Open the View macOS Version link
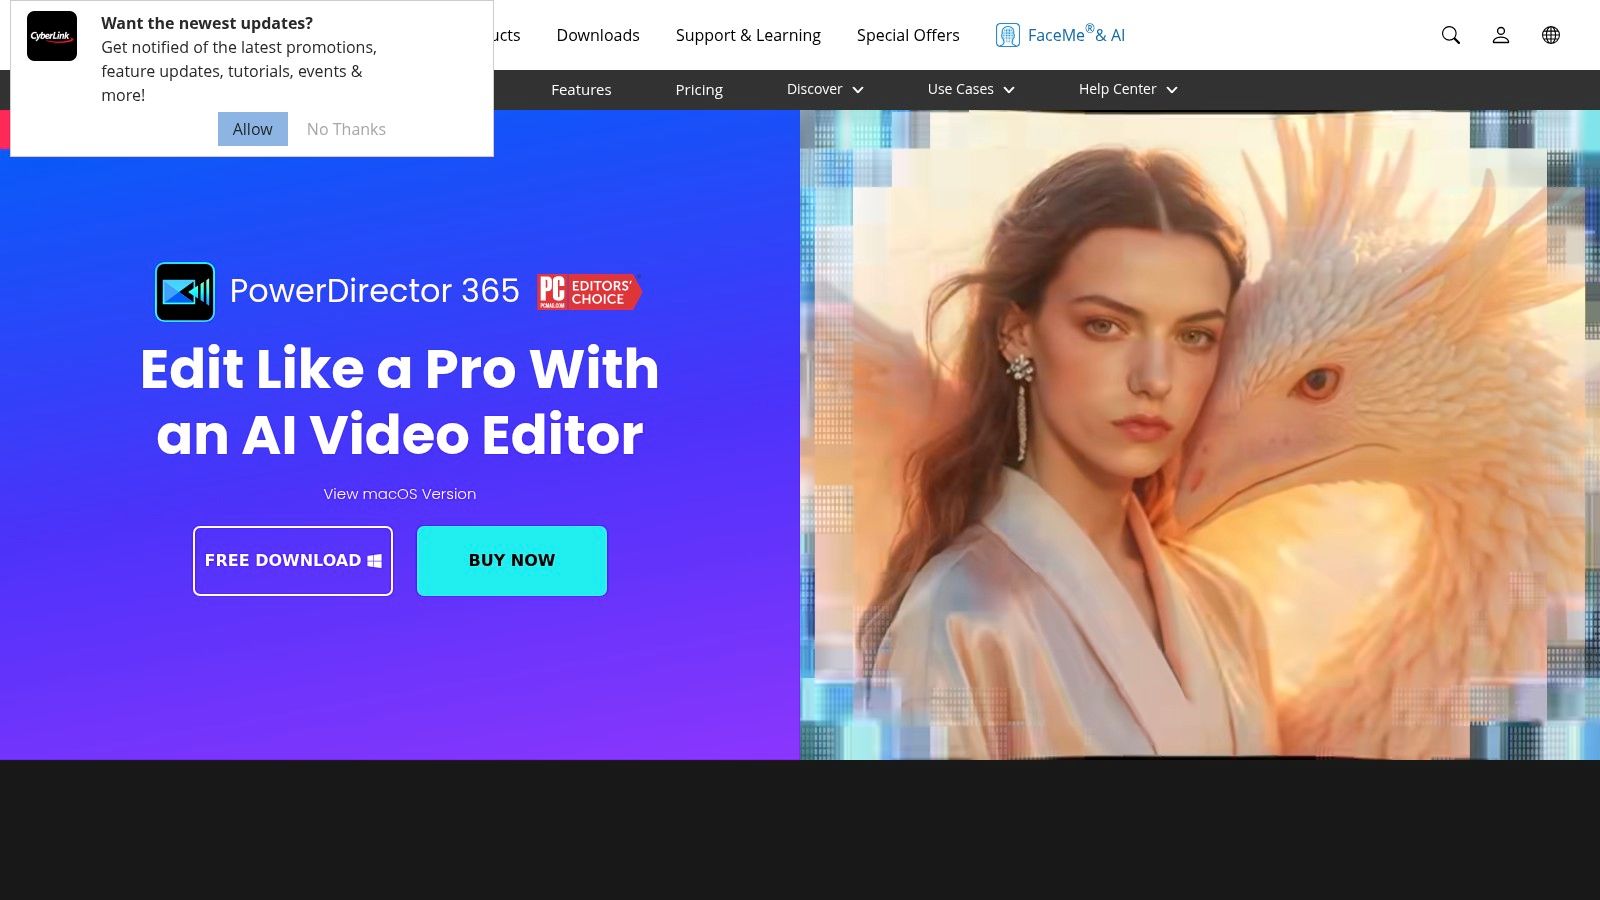This screenshot has width=1600, height=900. click(x=400, y=494)
